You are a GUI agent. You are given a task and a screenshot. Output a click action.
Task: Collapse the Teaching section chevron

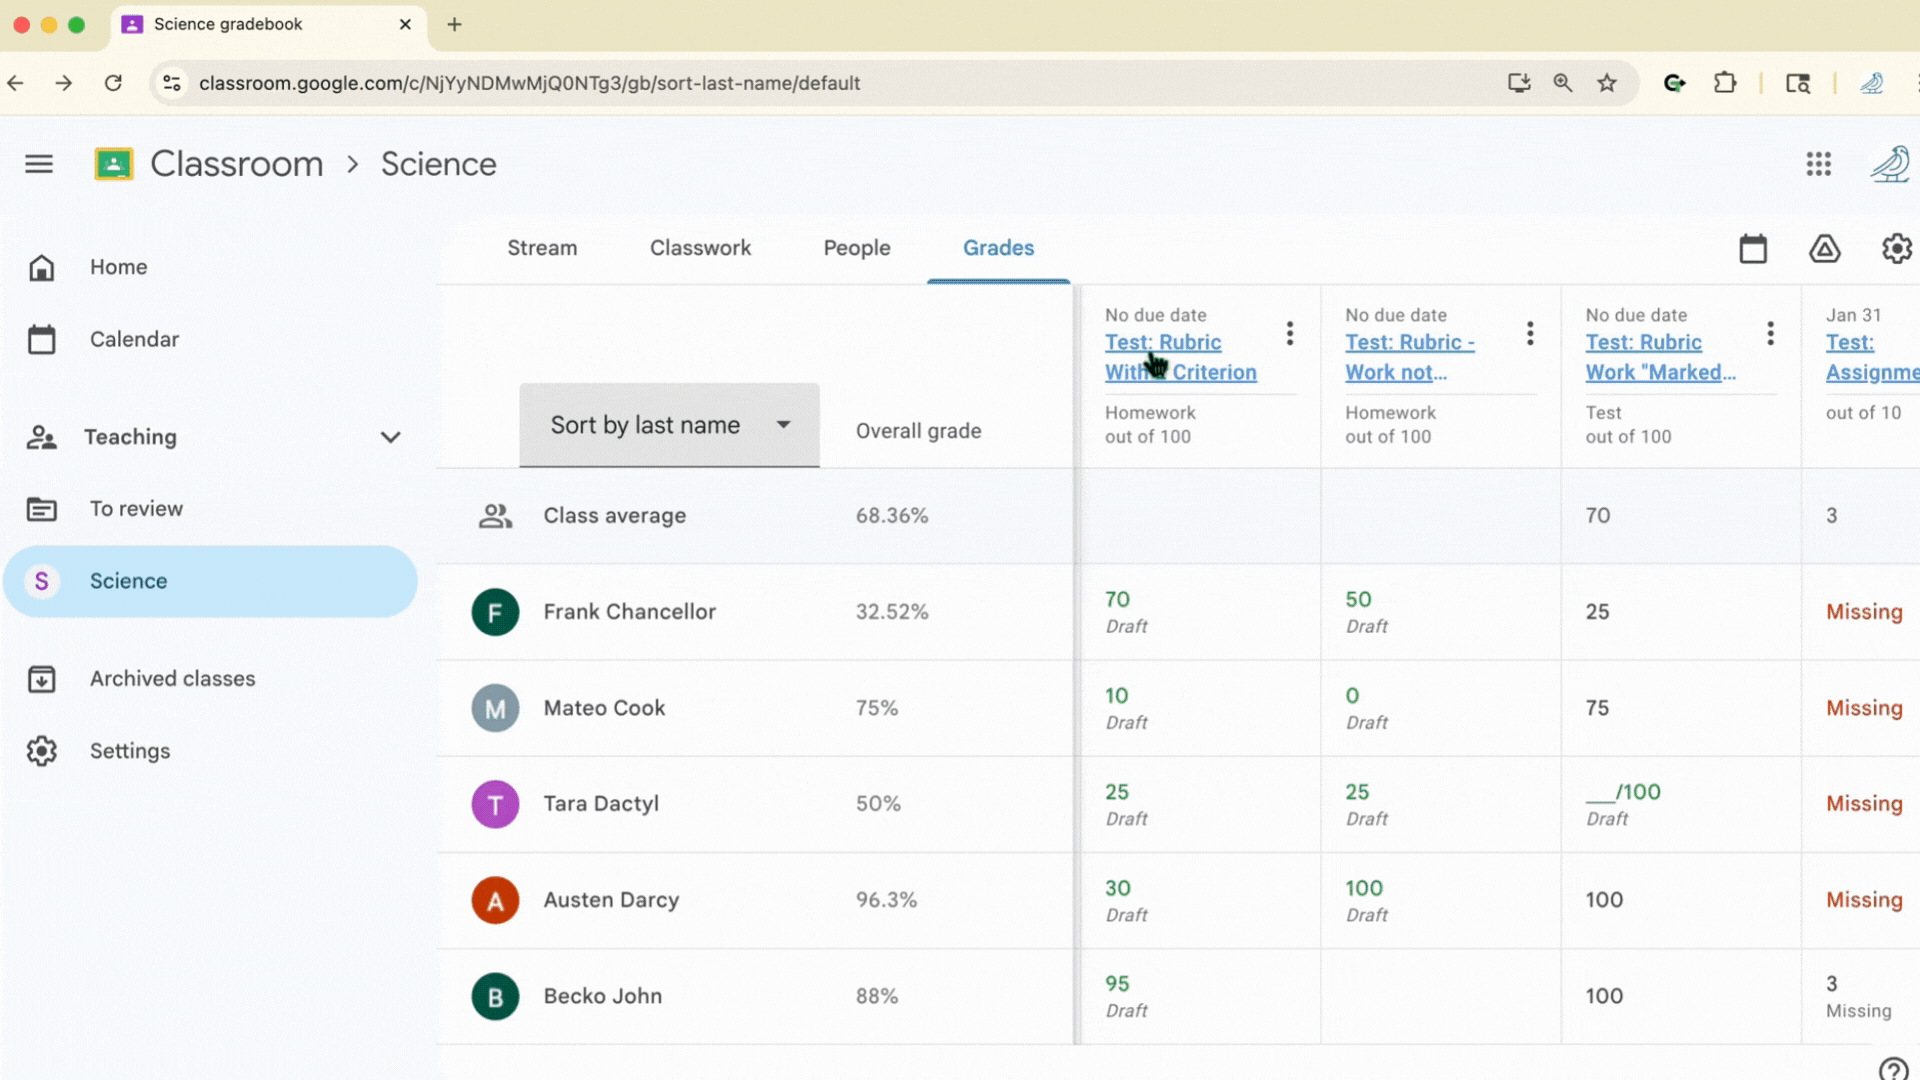[x=390, y=437]
